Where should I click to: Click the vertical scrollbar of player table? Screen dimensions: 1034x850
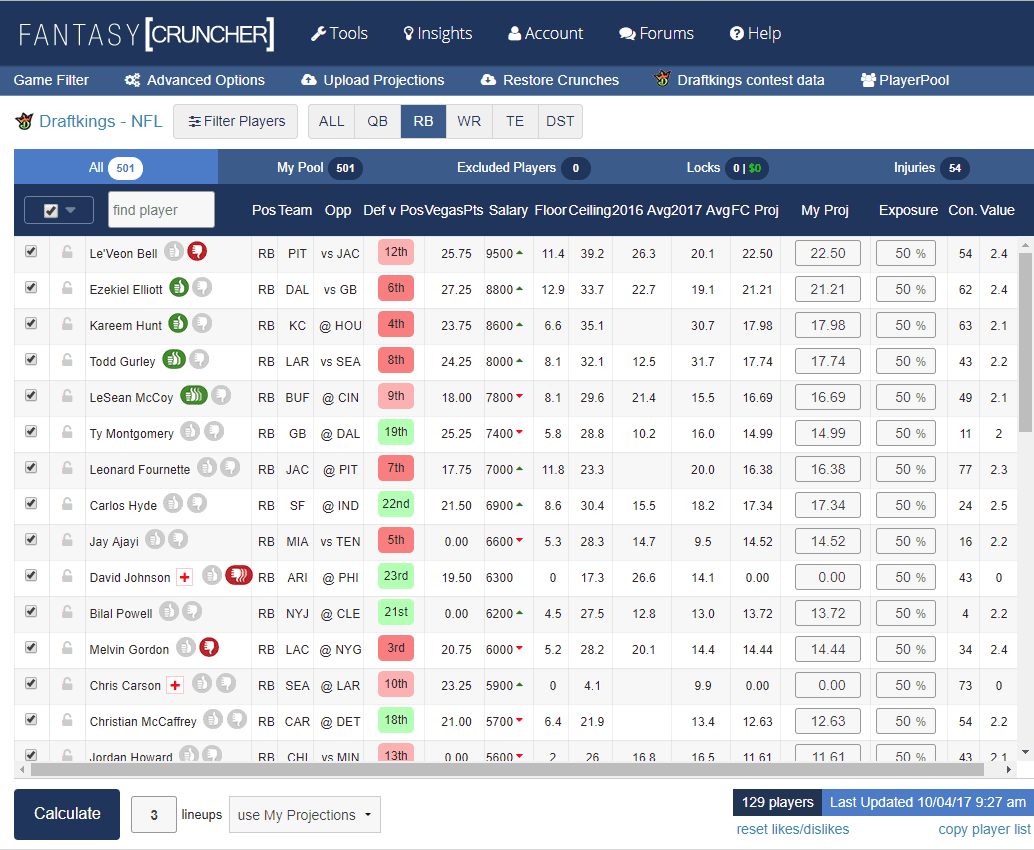coord(1025,343)
